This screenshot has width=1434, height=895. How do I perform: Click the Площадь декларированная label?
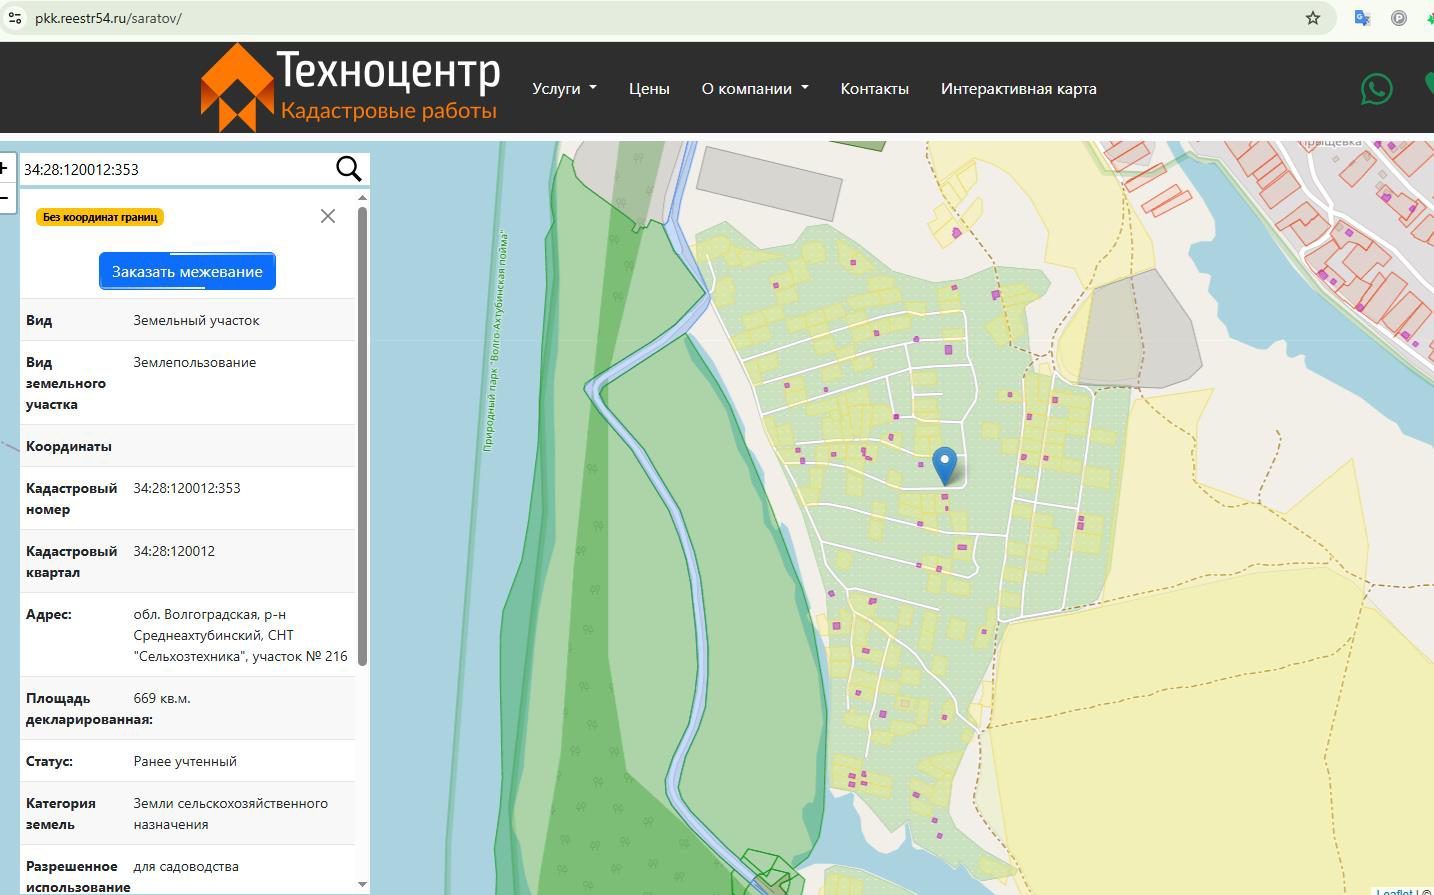tap(89, 709)
